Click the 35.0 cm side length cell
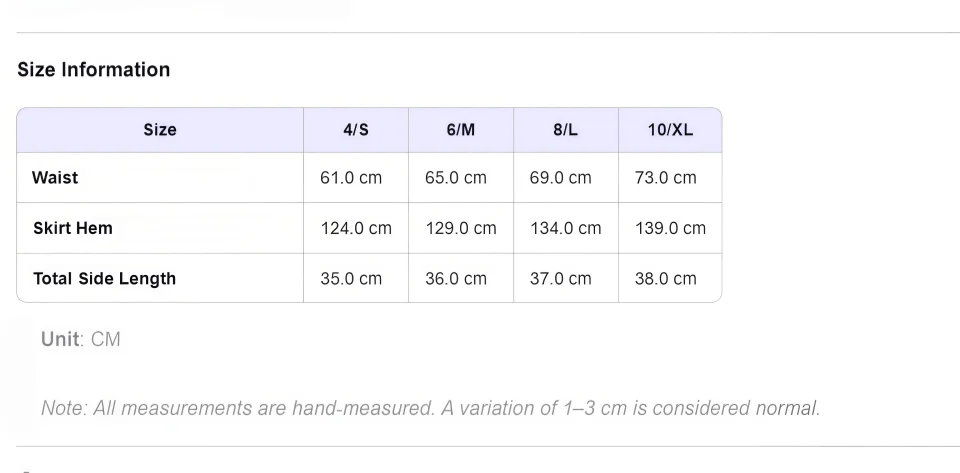Screen dimensions: 960x473 356,278
